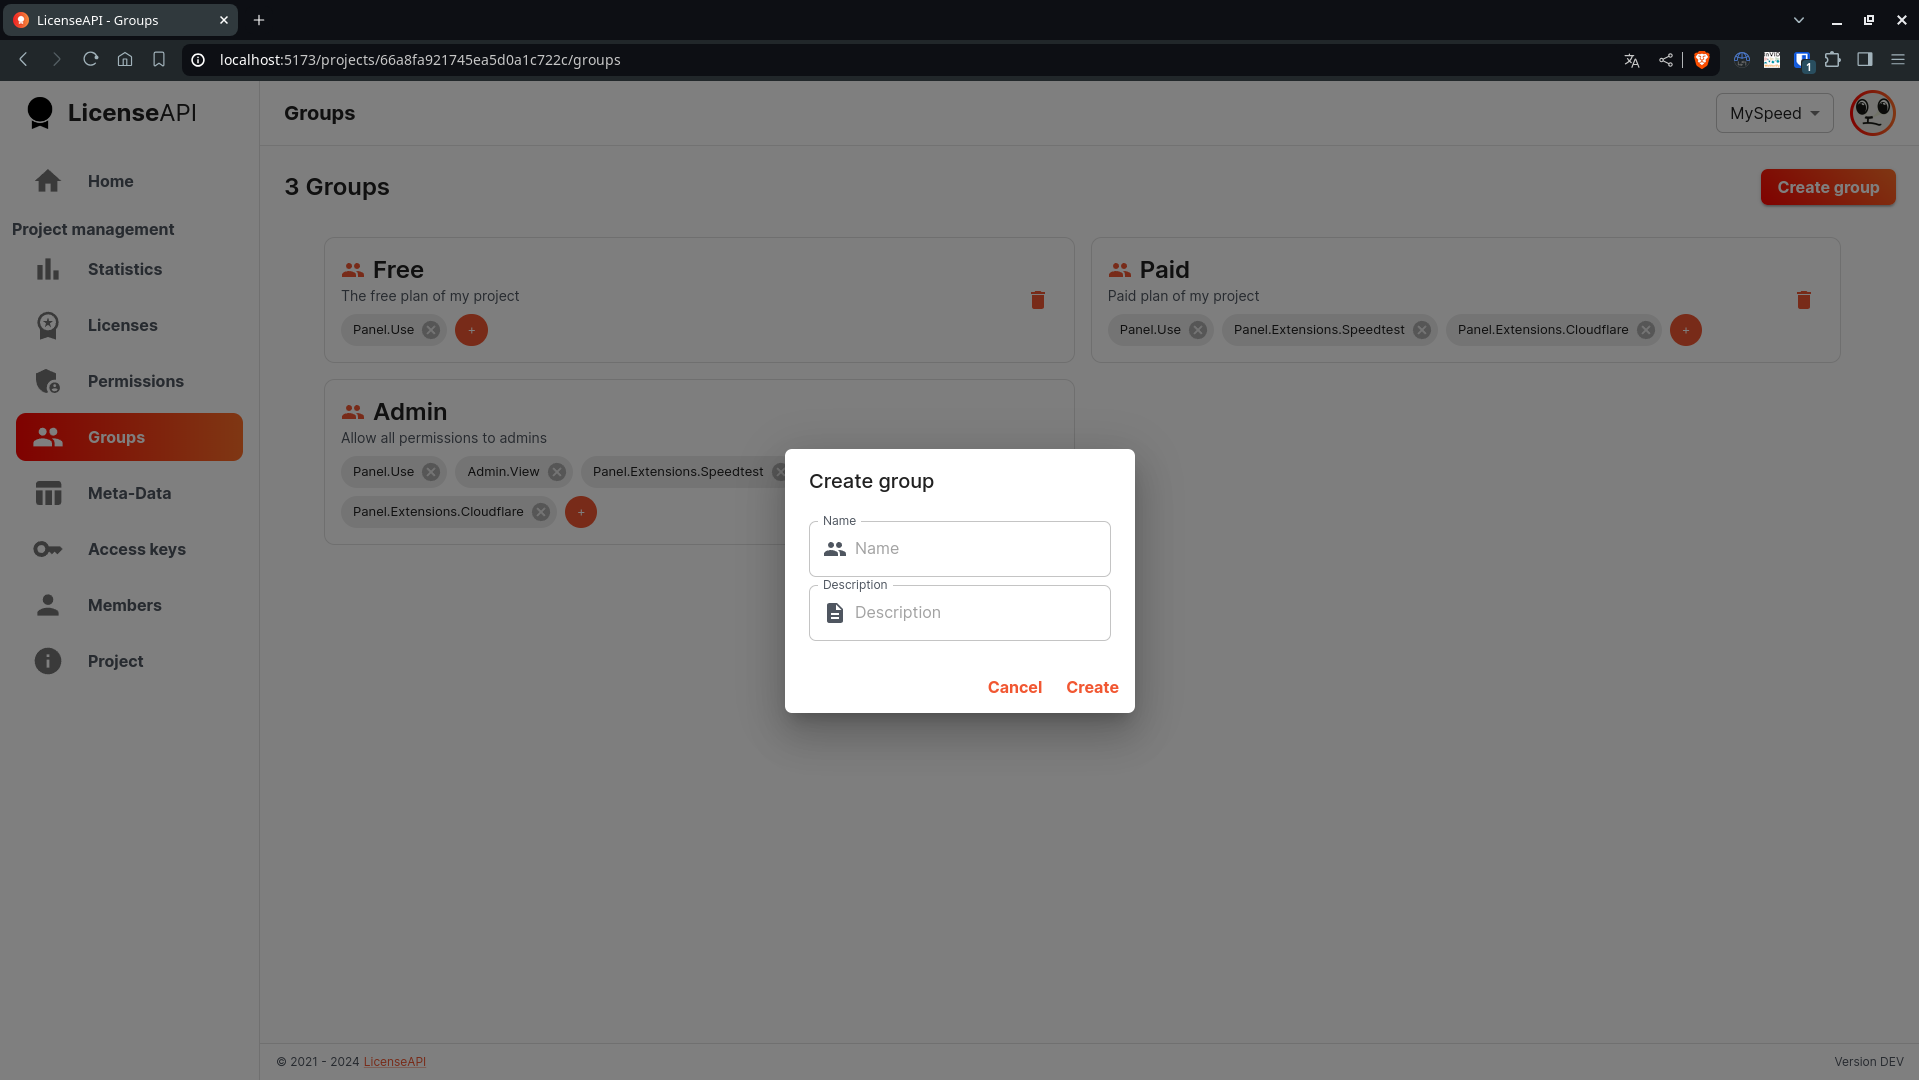Open the LicenseAPI footer link

pyautogui.click(x=394, y=1062)
